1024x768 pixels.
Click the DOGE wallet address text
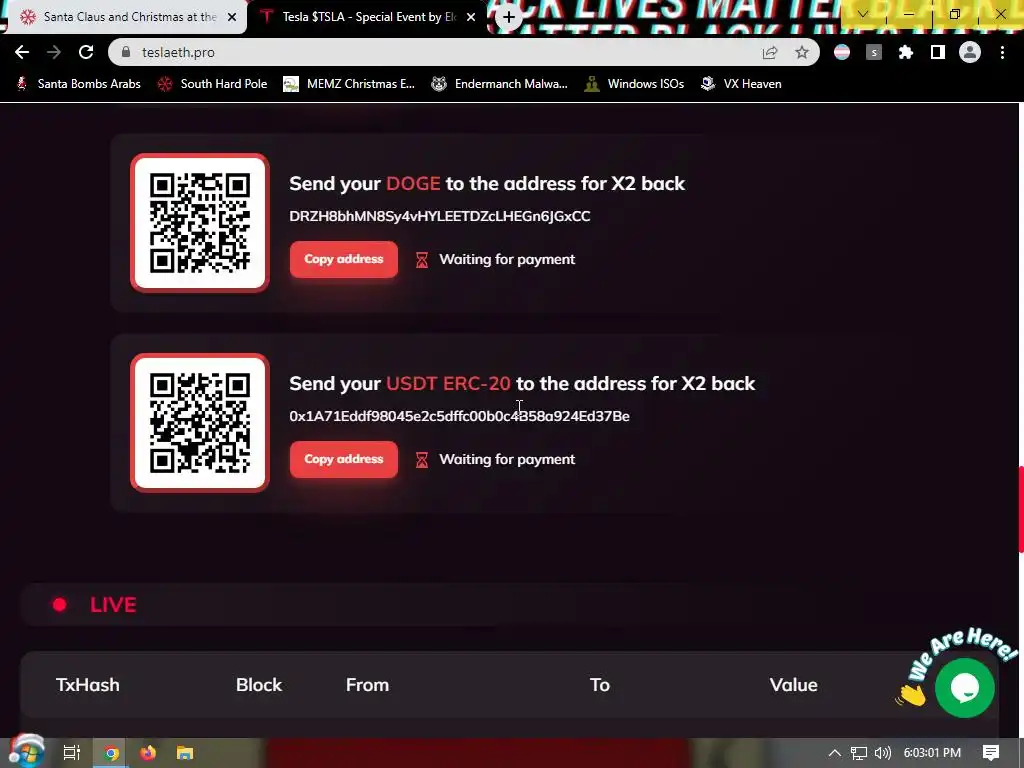440,216
